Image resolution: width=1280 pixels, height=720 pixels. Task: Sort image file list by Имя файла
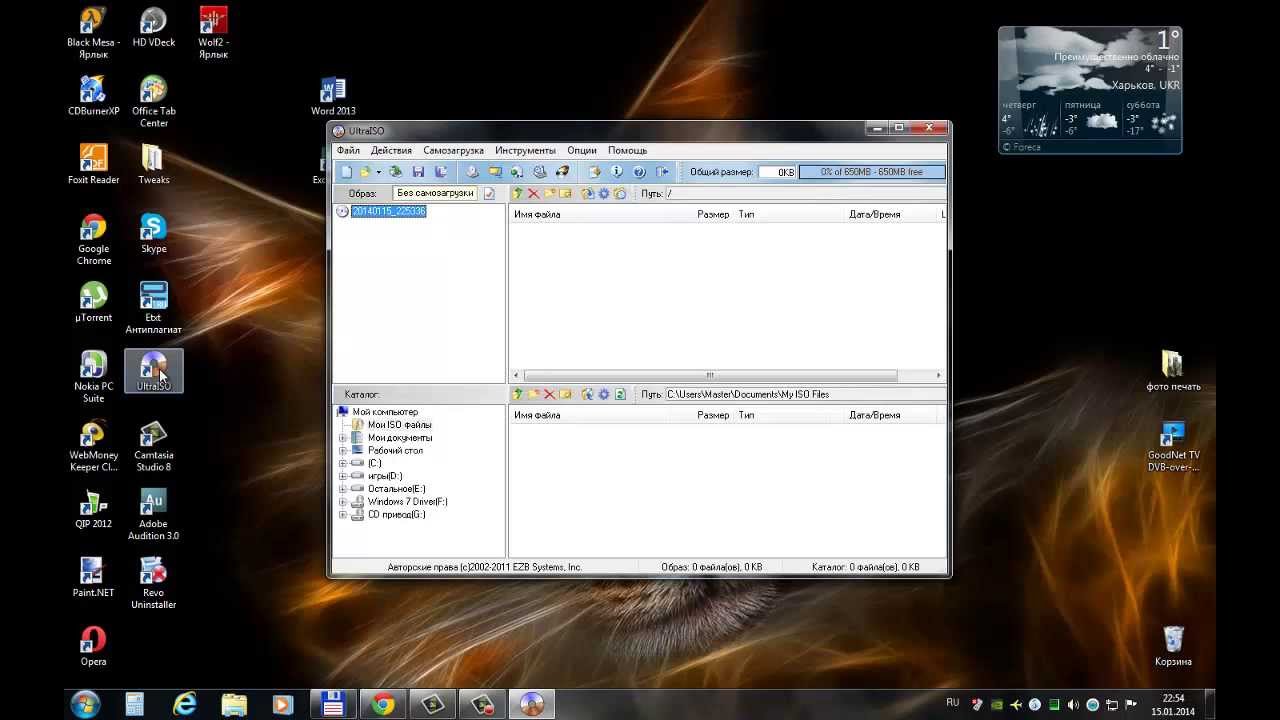(537, 214)
